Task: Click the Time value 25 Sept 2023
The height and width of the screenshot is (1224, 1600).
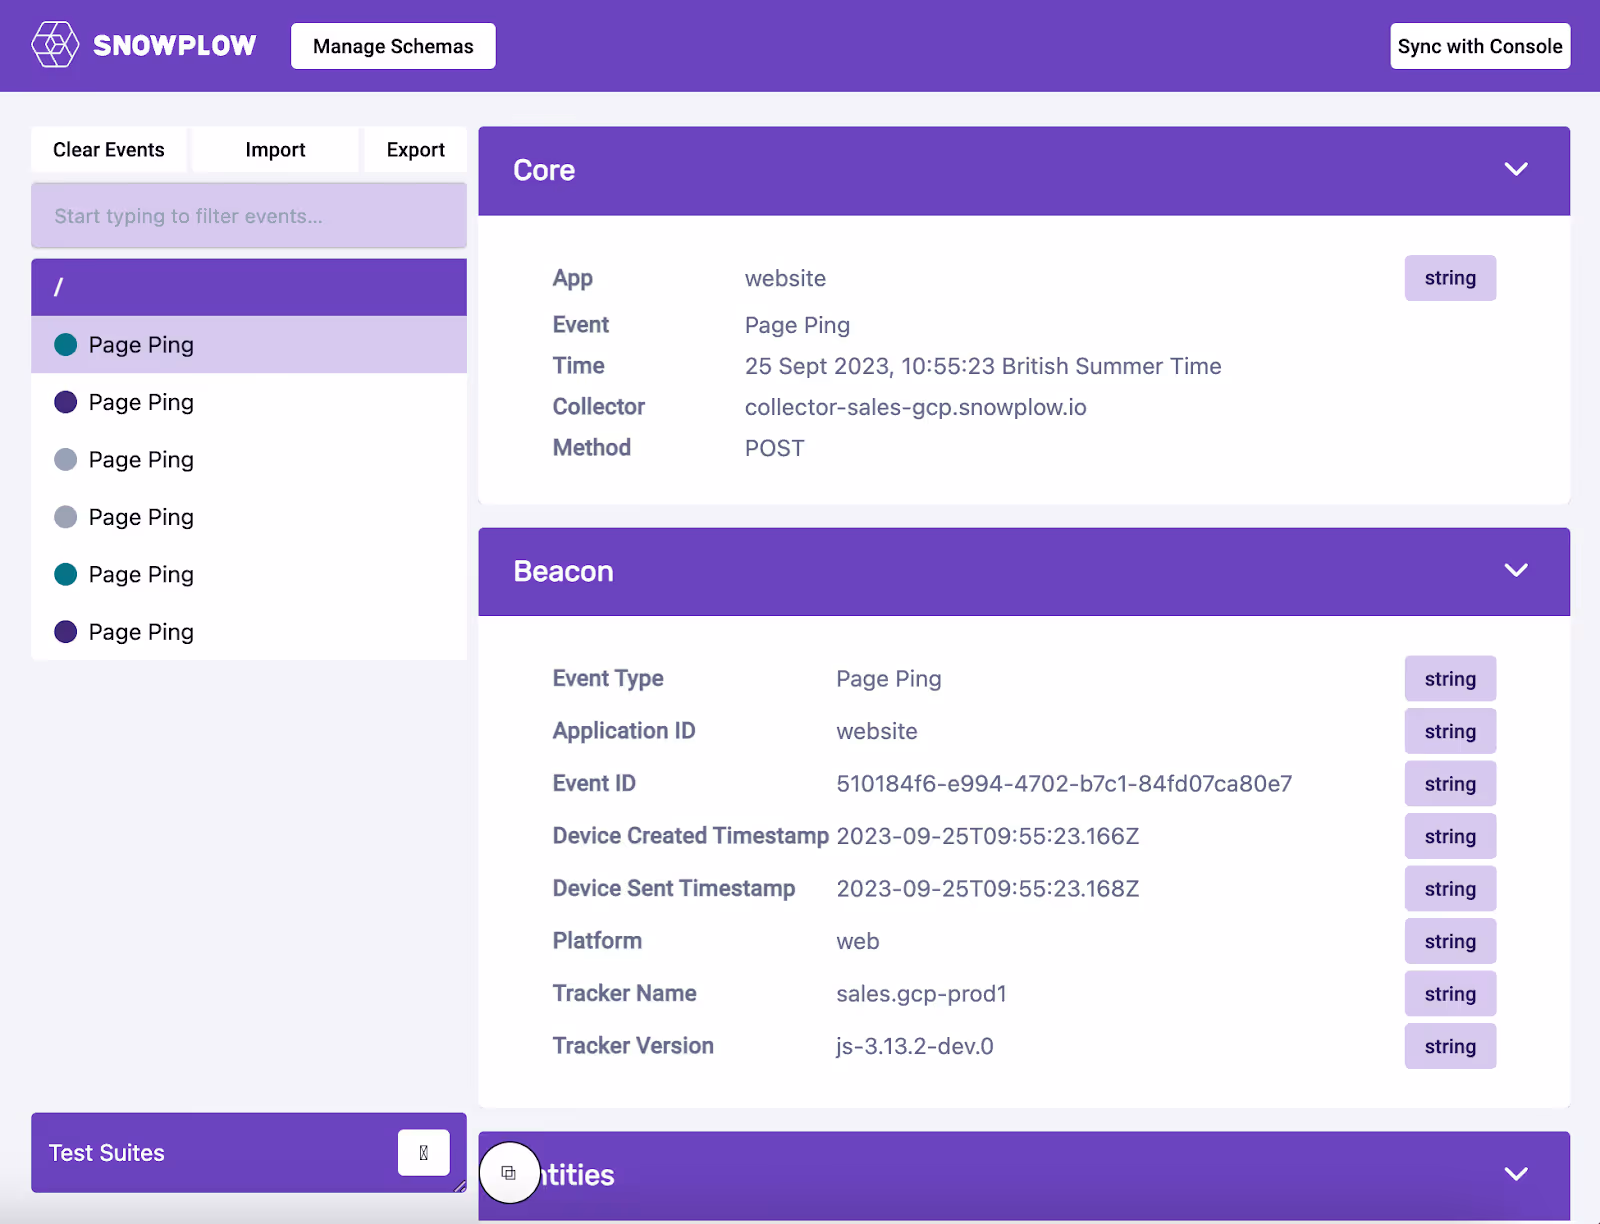Action: [983, 367]
